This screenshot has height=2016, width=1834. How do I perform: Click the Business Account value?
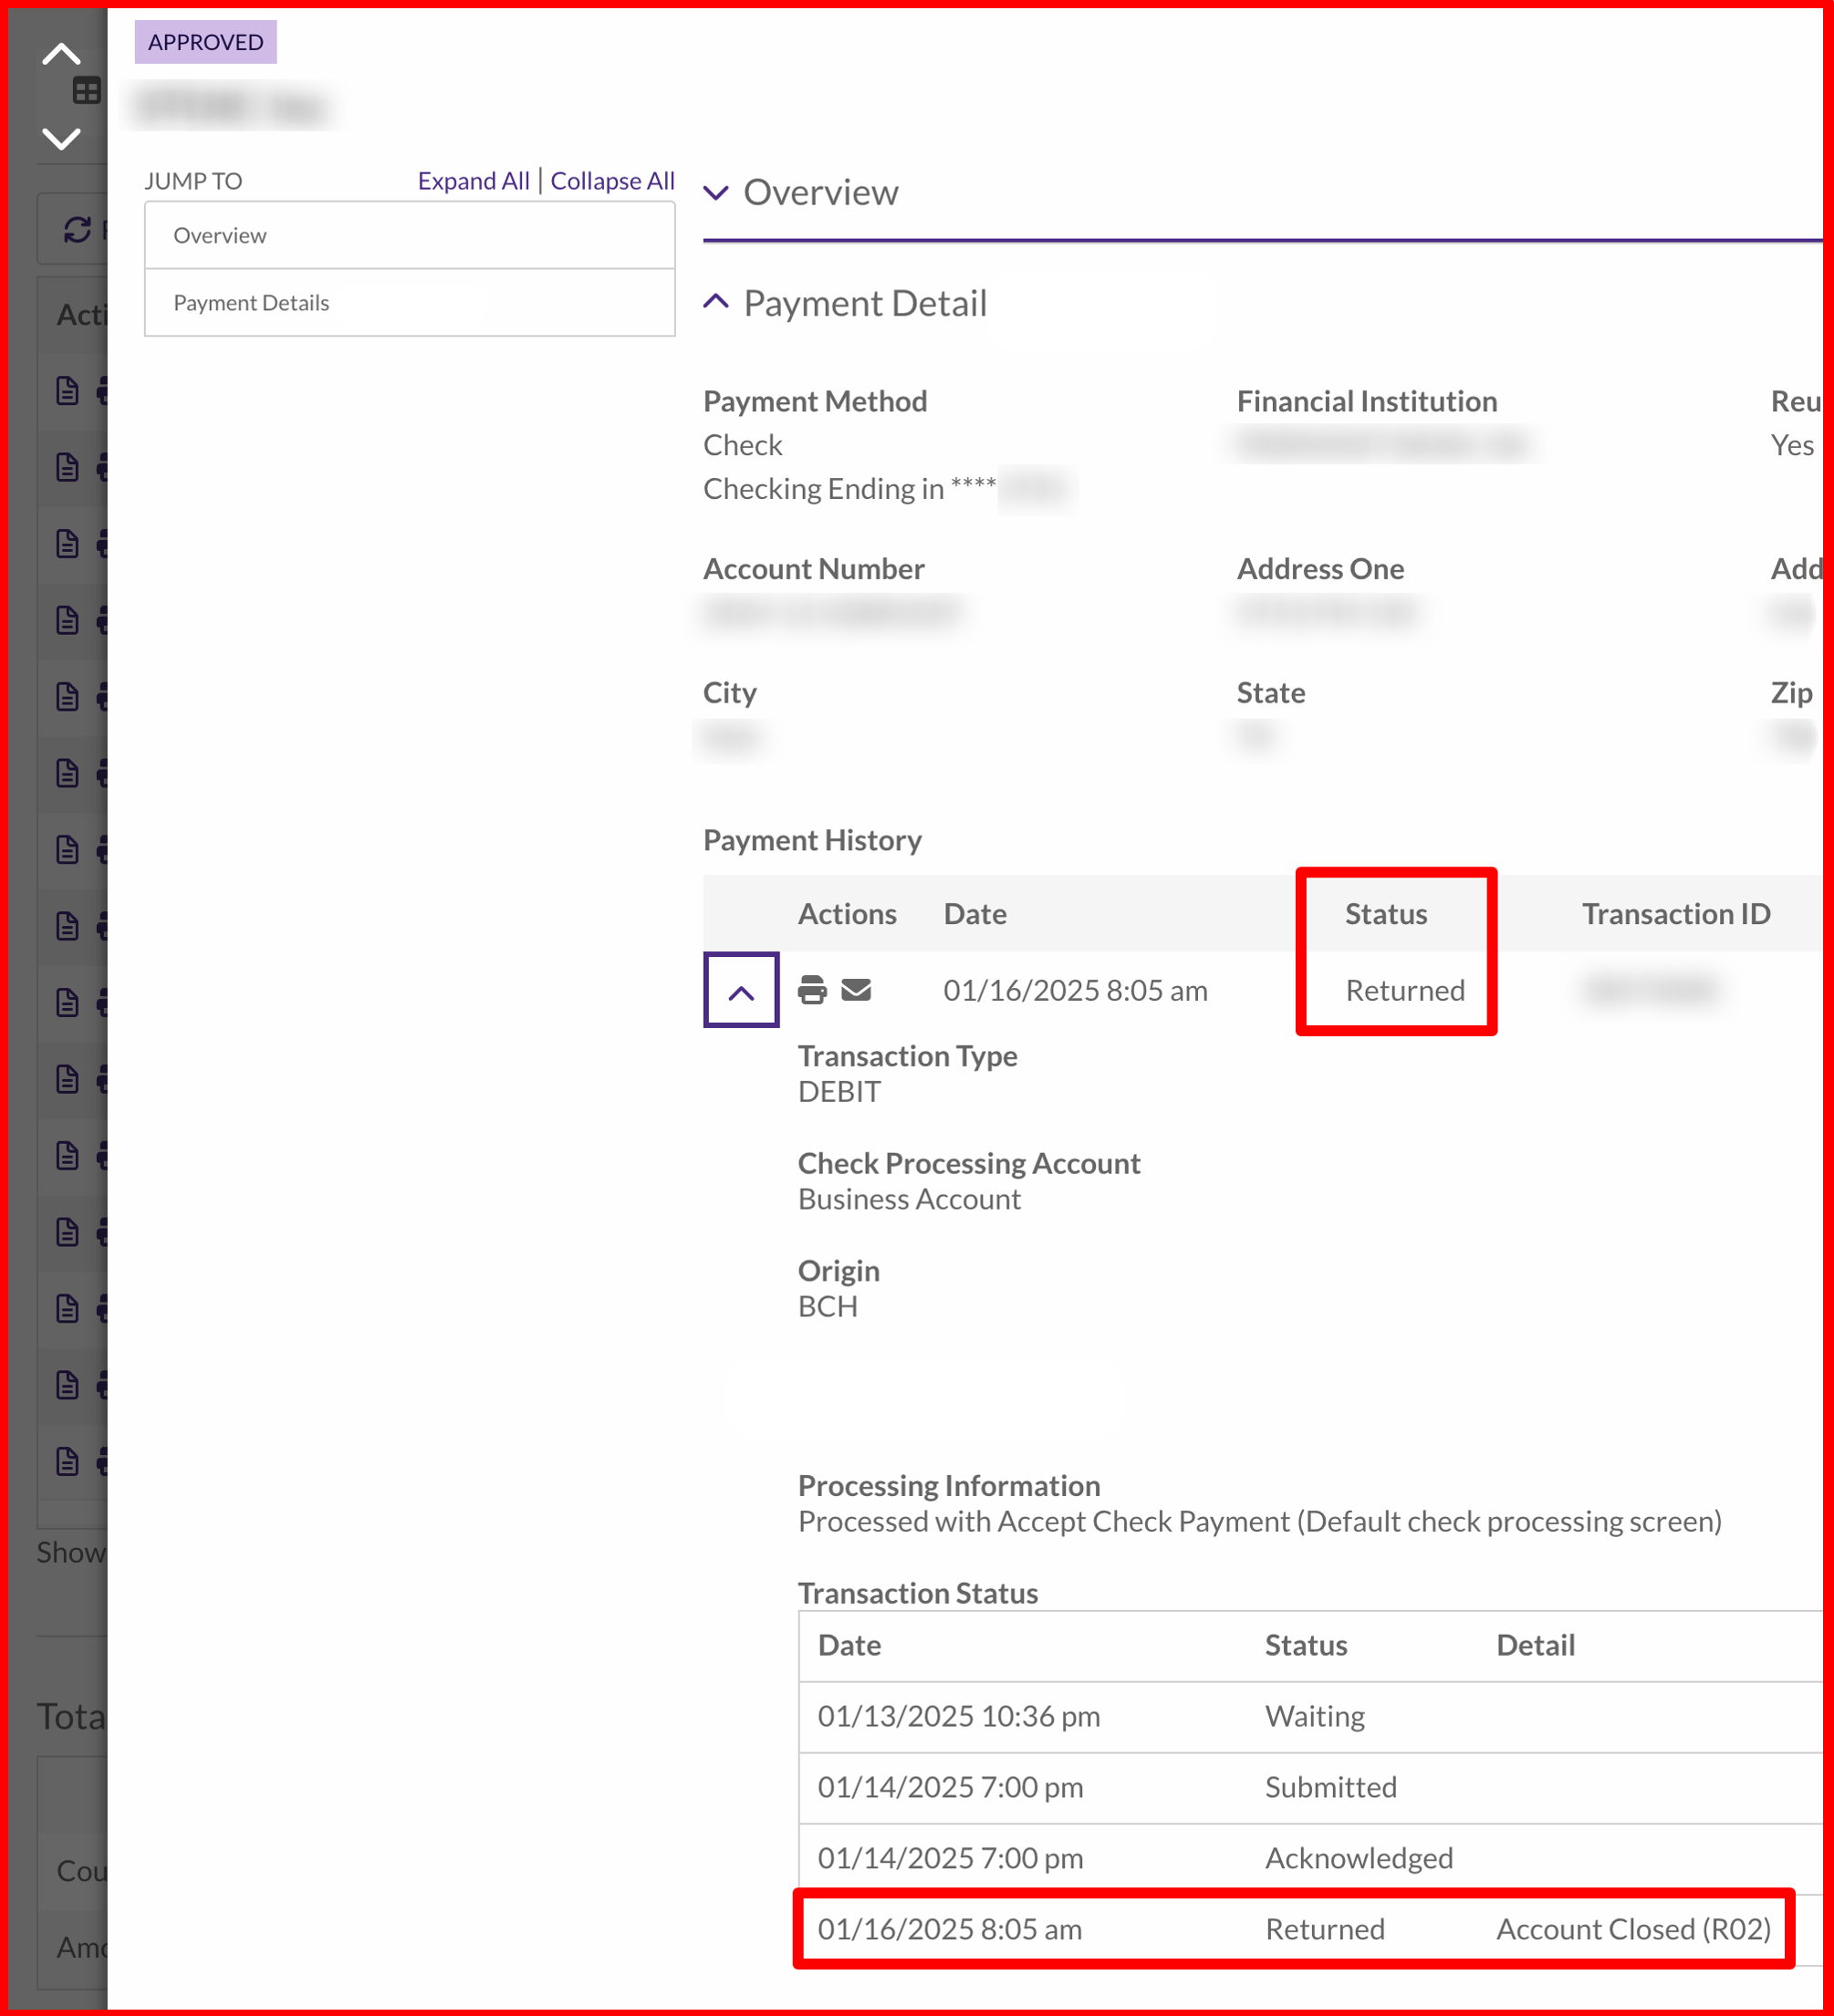(x=909, y=1199)
